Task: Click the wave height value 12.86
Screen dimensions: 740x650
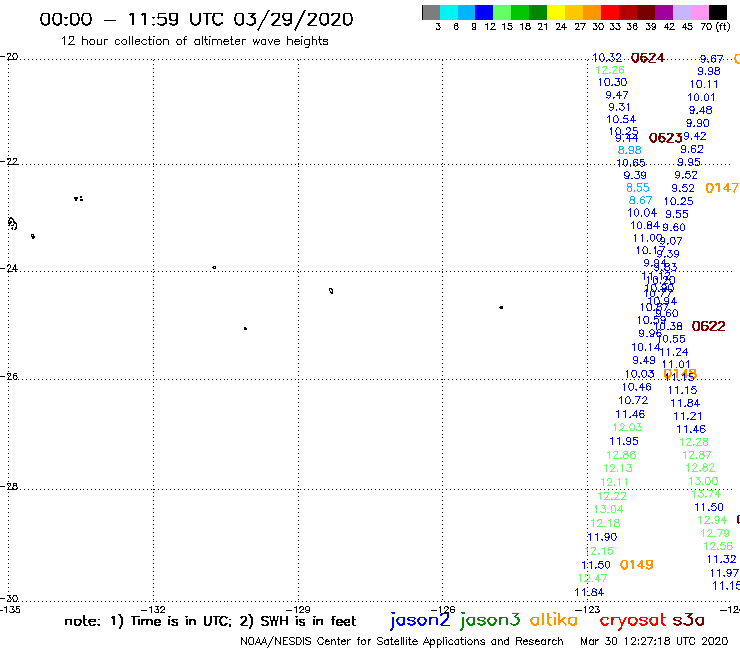Action: [621, 455]
